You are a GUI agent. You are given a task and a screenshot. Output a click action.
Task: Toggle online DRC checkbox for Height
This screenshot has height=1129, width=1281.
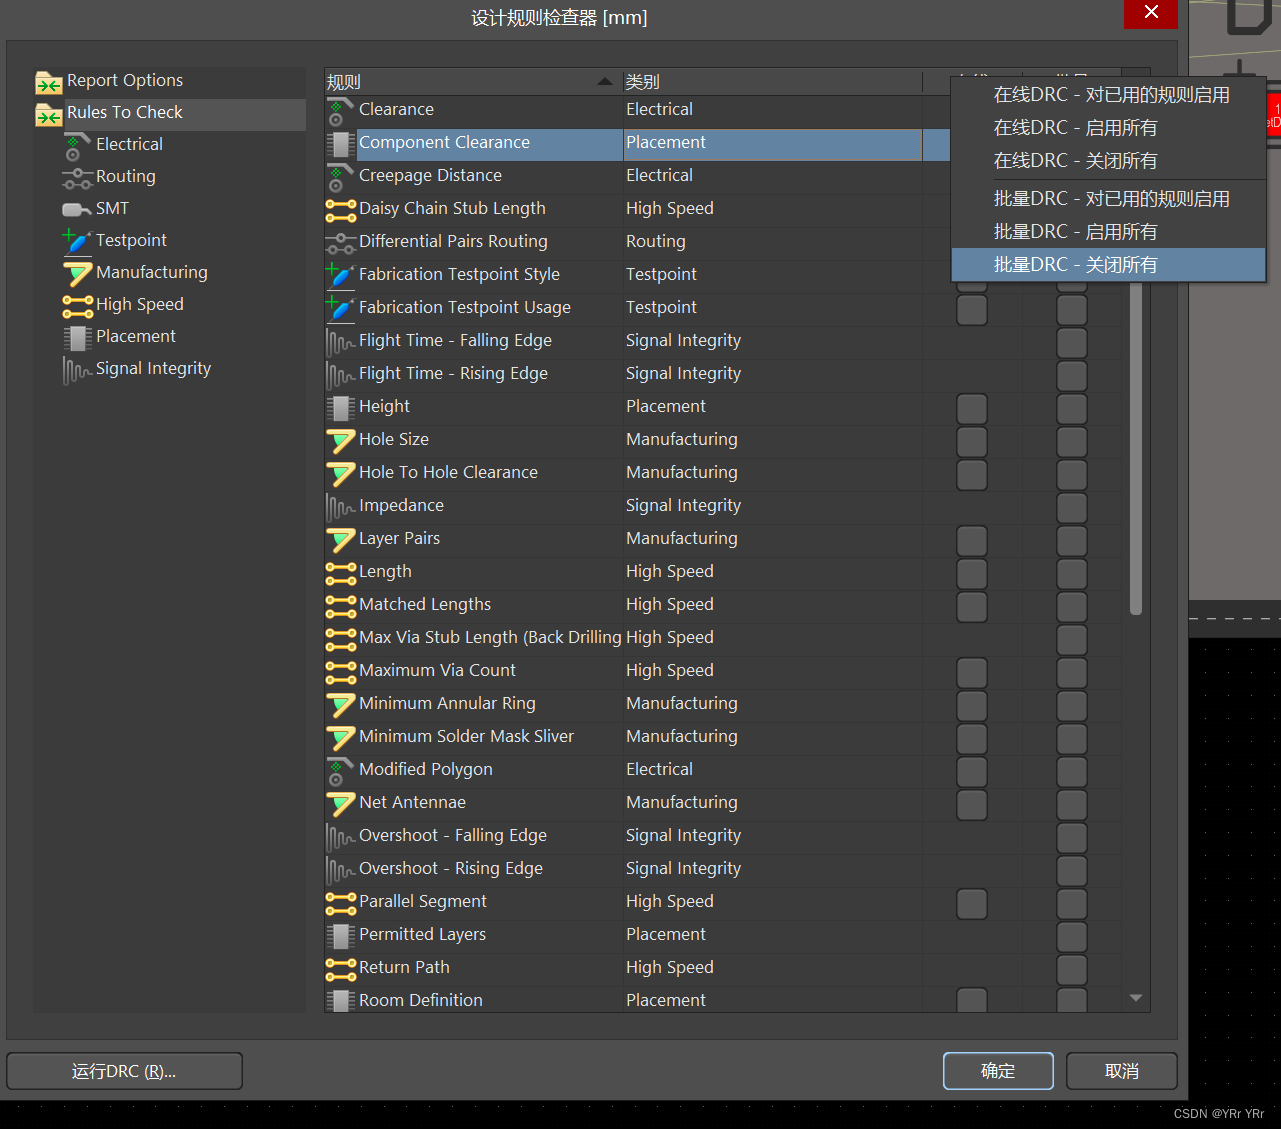(971, 408)
